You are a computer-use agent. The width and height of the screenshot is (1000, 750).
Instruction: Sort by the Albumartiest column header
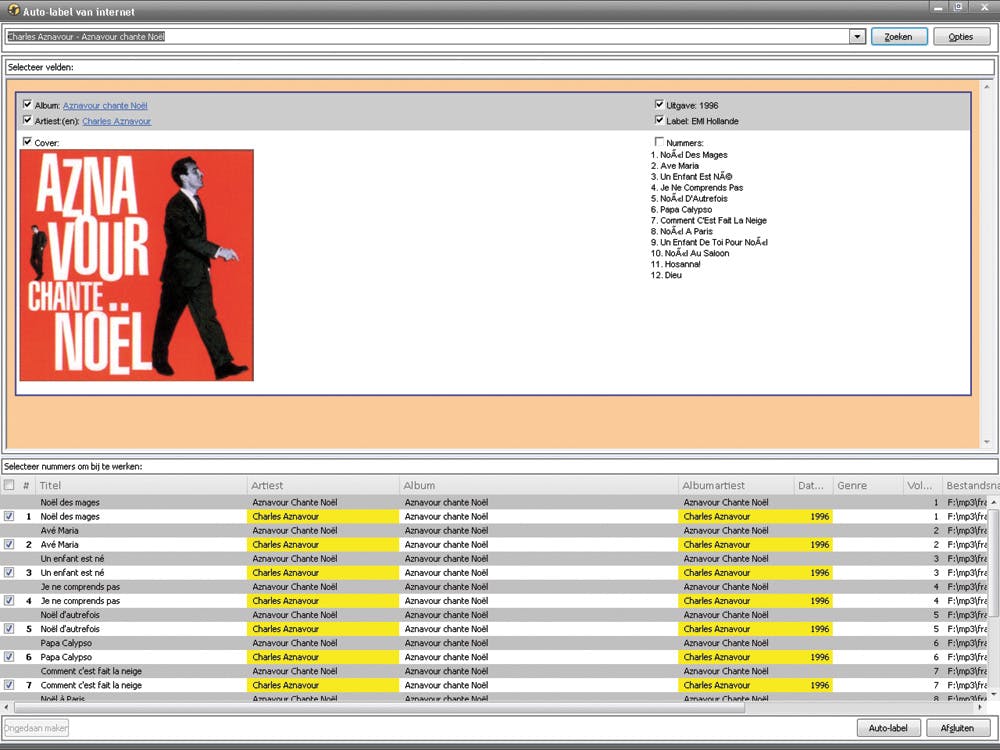(x=736, y=485)
